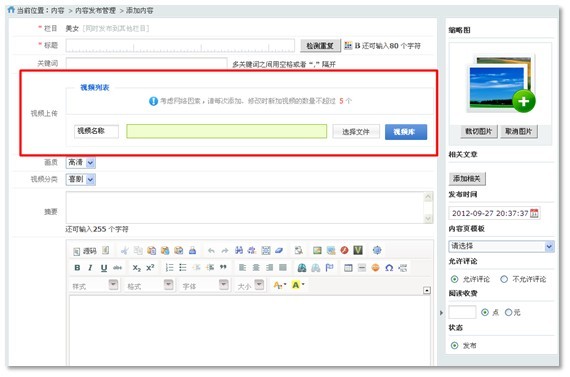Click the 视频库 button

tap(406, 132)
